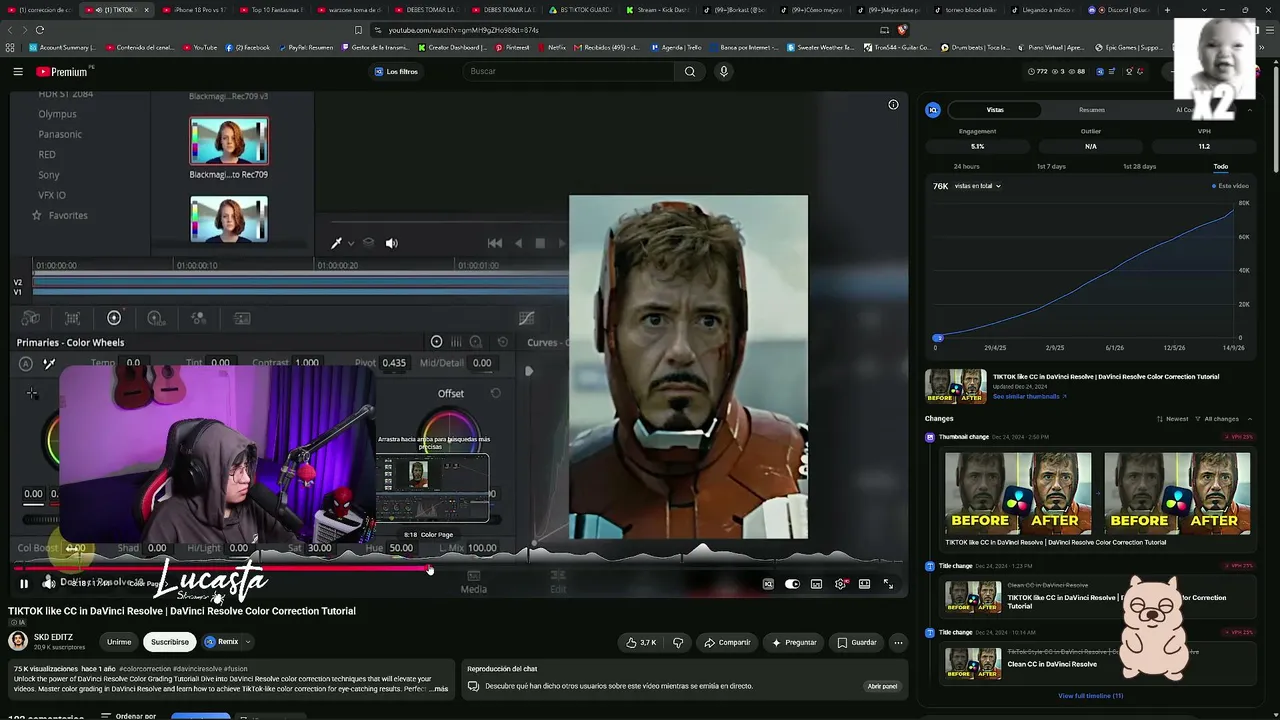The height and width of the screenshot is (720, 1280).
Task: Click the Suscribirse button
Action: click(x=169, y=642)
